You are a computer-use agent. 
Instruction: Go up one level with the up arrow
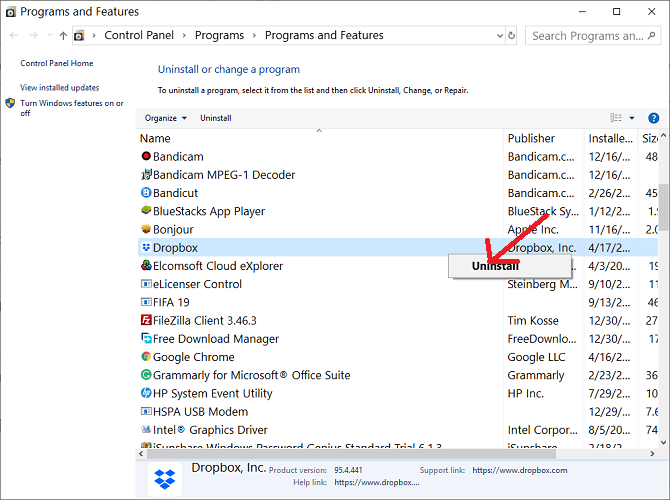click(63, 35)
